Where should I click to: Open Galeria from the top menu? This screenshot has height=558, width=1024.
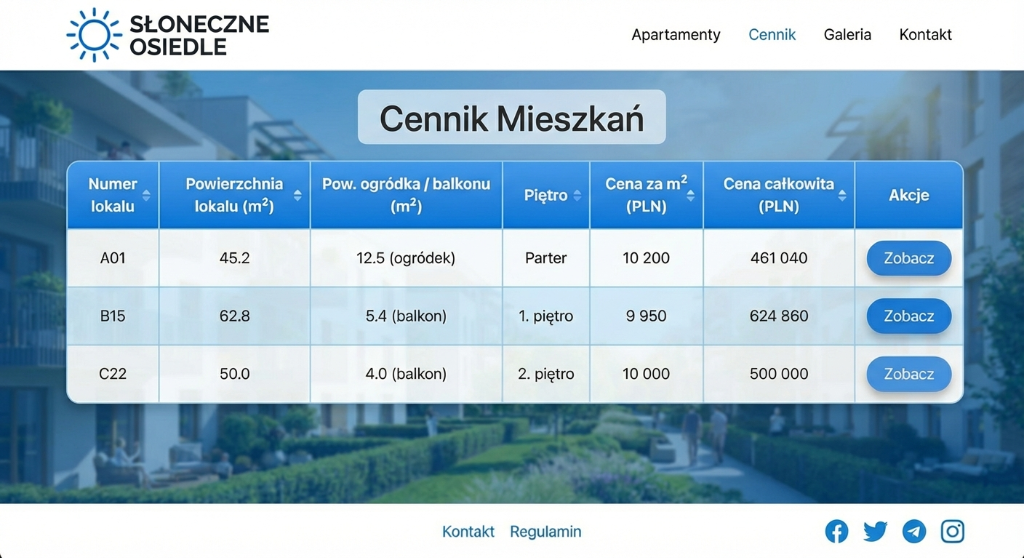[x=847, y=35]
